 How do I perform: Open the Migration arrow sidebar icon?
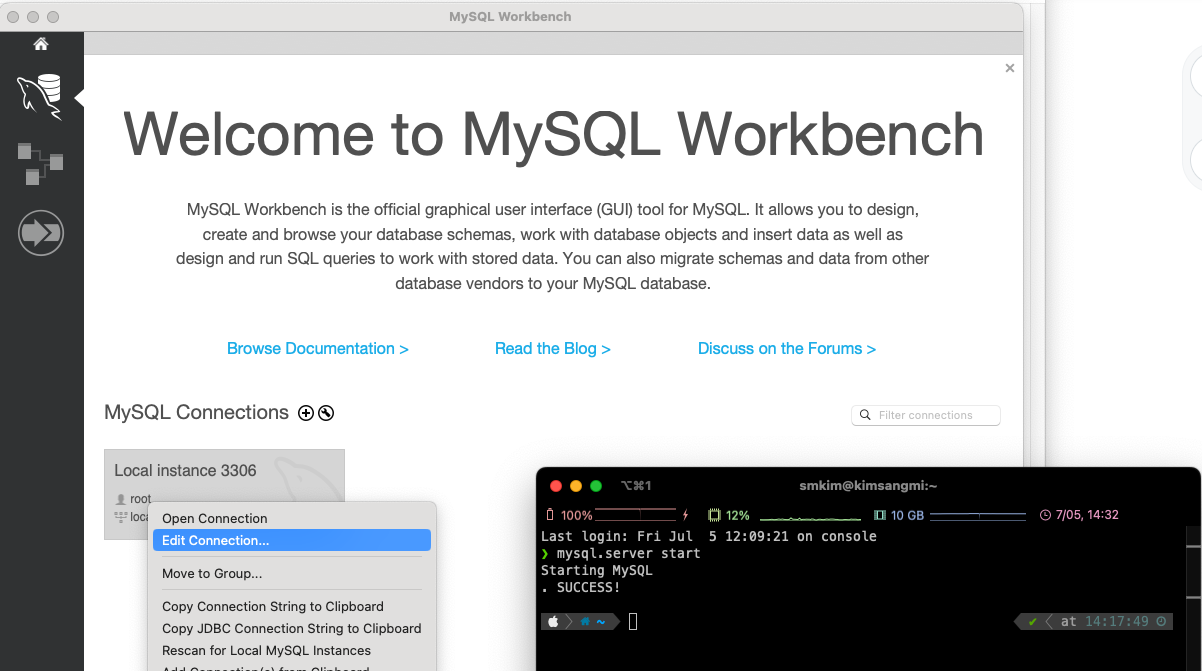pyautogui.click(x=41, y=233)
